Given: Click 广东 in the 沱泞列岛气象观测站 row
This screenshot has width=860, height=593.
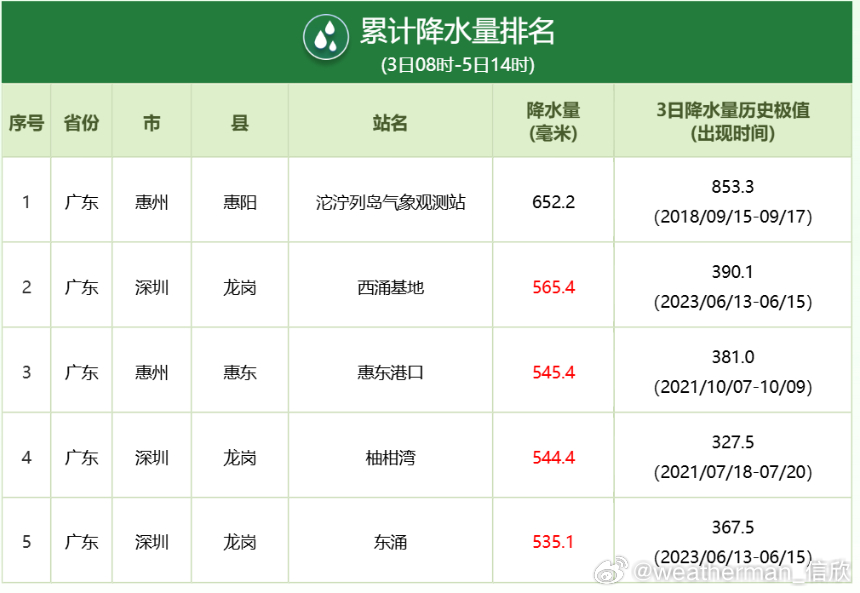Looking at the screenshot, I should [81, 202].
